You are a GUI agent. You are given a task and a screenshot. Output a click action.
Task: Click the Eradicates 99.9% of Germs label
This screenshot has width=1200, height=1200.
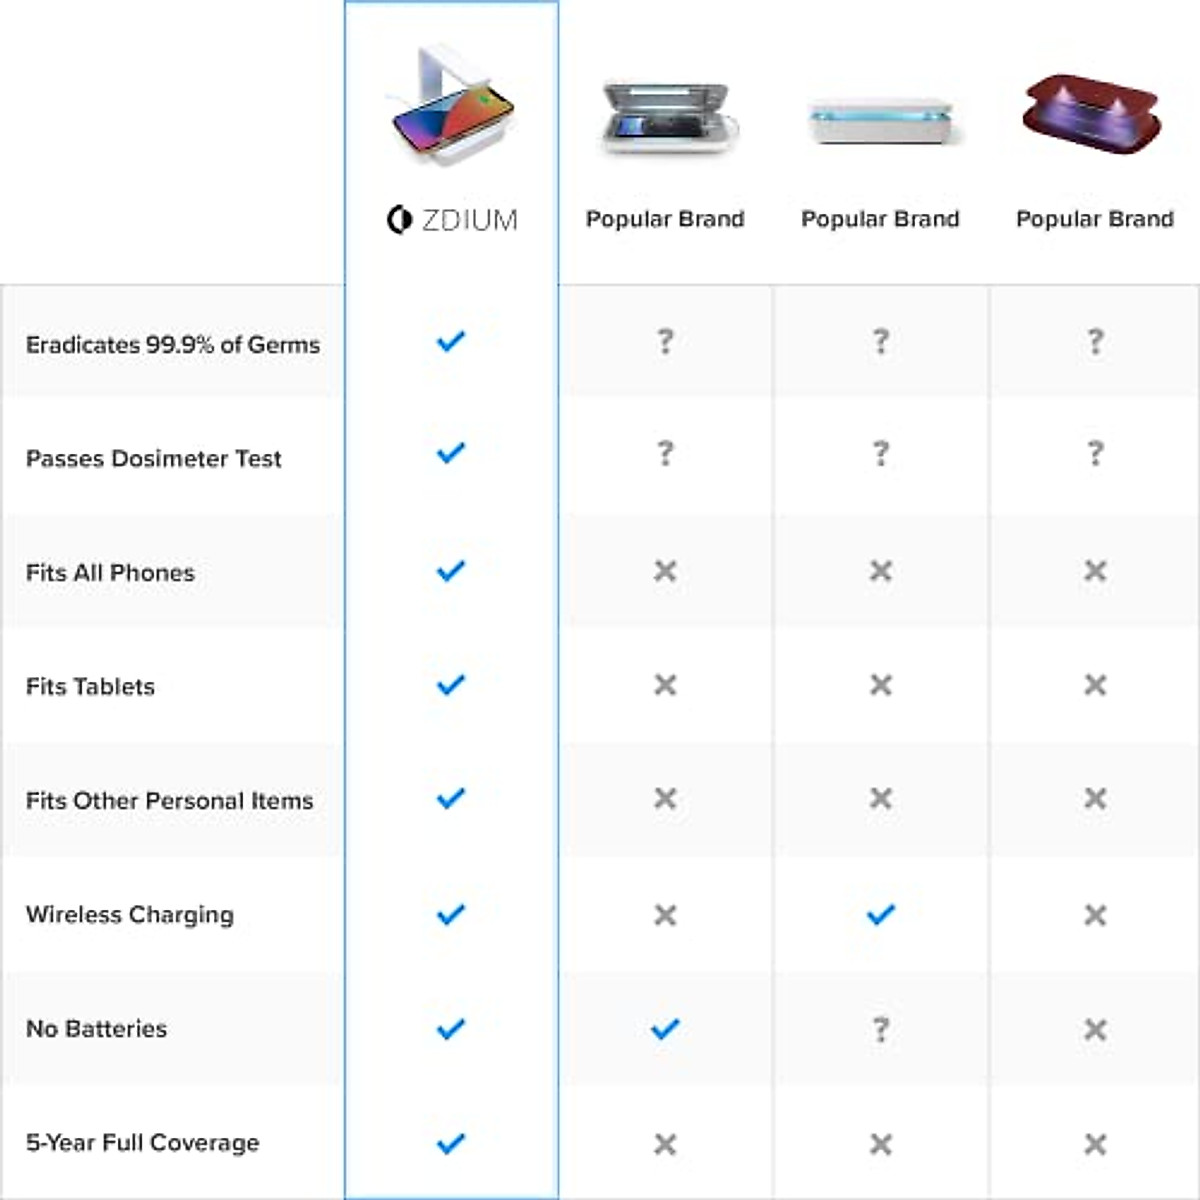click(x=173, y=345)
